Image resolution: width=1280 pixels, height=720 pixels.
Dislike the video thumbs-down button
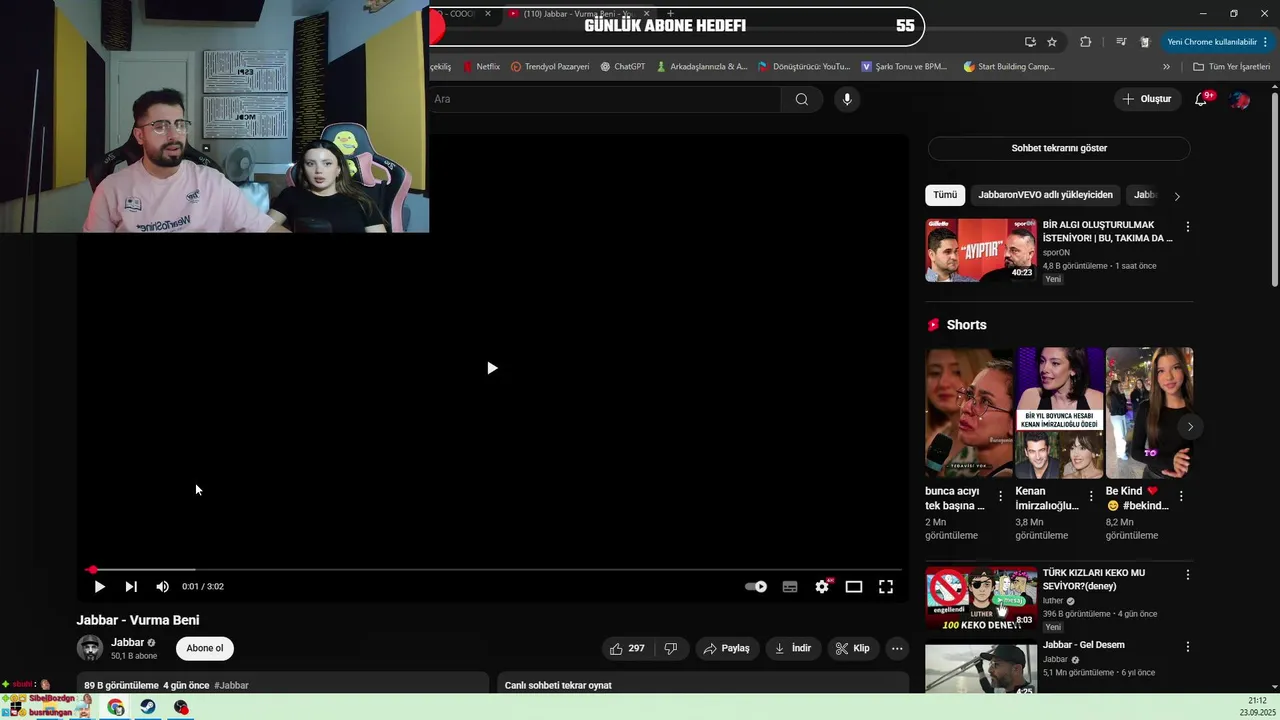670,648
